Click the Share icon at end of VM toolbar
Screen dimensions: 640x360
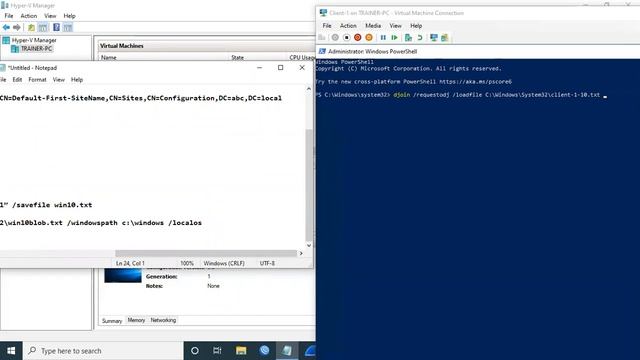pos(445,38)
